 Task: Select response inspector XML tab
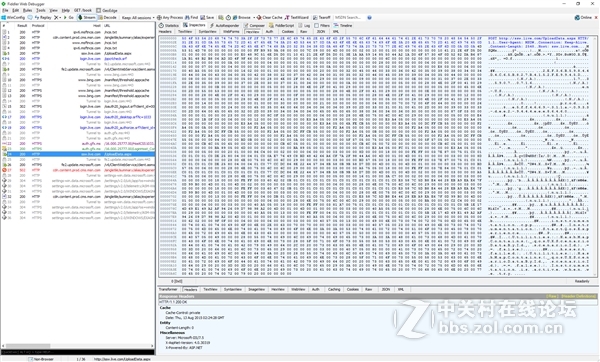[401, 289]
